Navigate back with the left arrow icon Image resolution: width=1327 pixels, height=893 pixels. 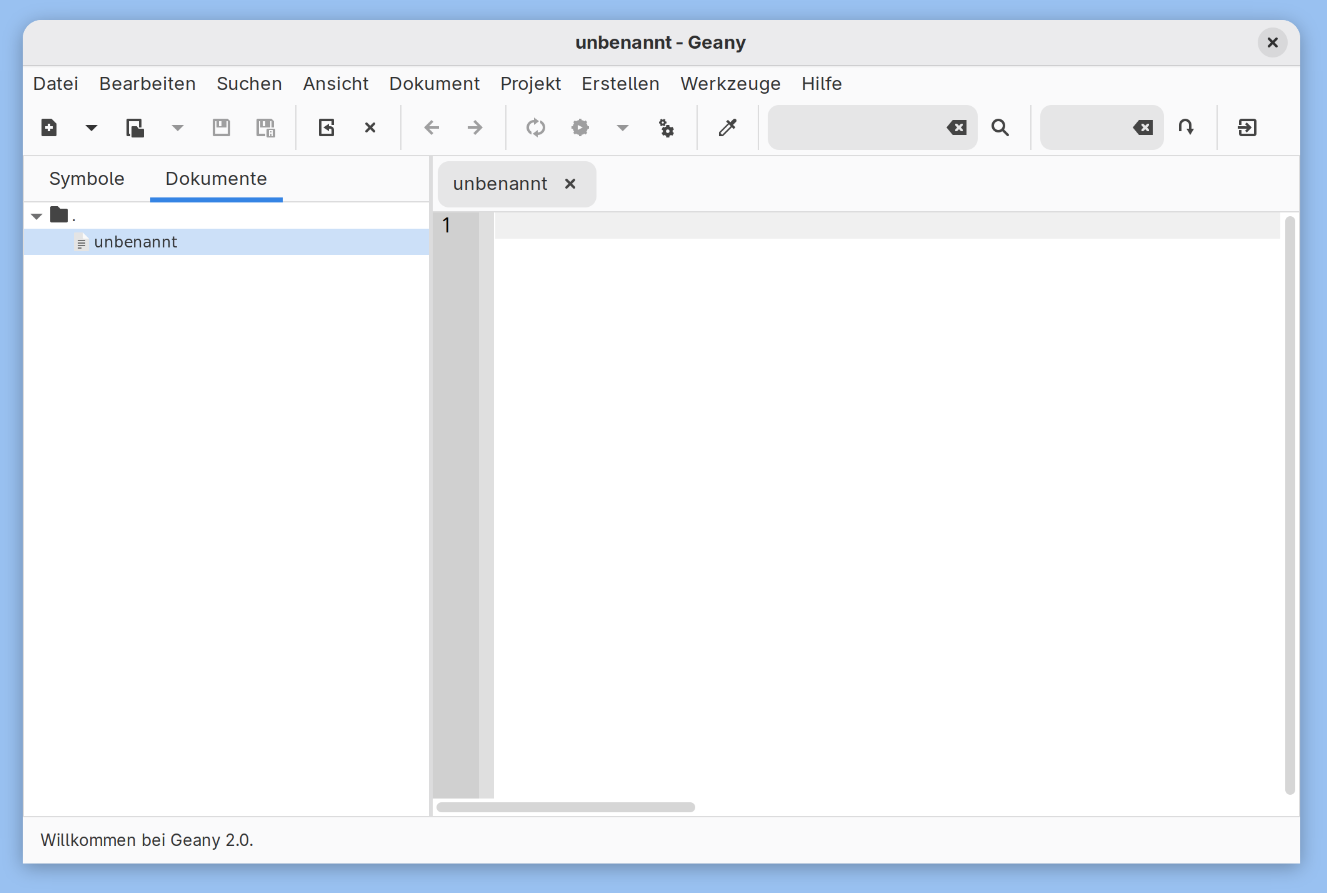click(x=432, y=128)
